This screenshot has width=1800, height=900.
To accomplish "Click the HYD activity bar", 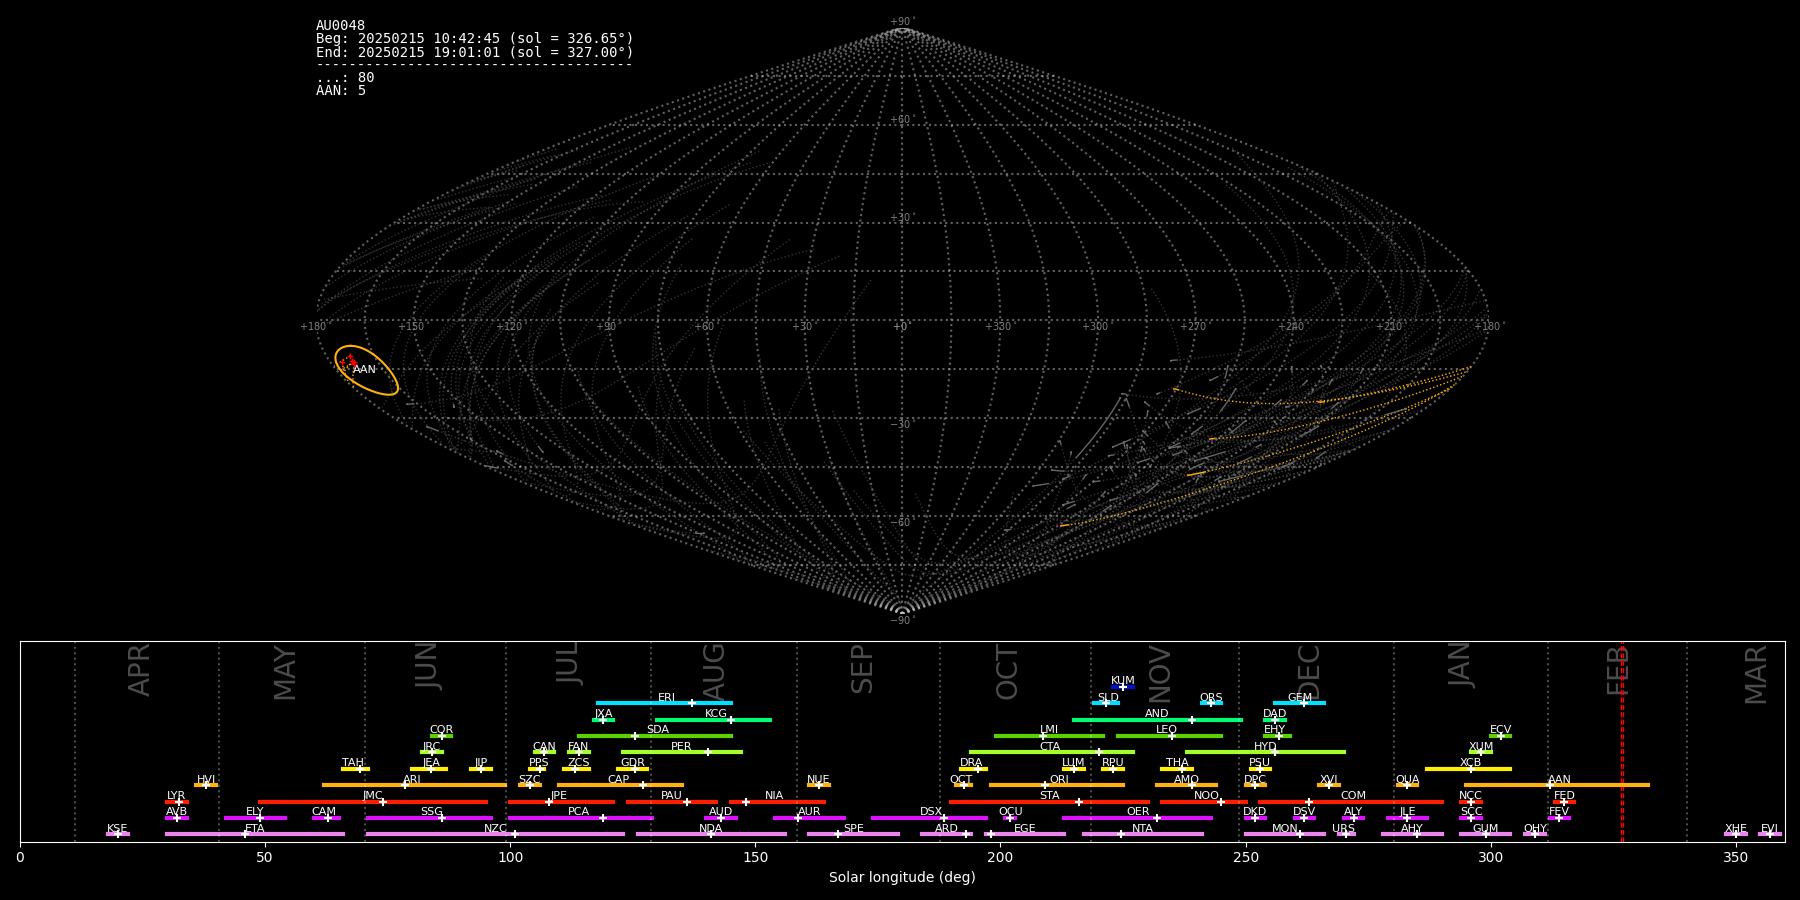I will click(1265, 752).
